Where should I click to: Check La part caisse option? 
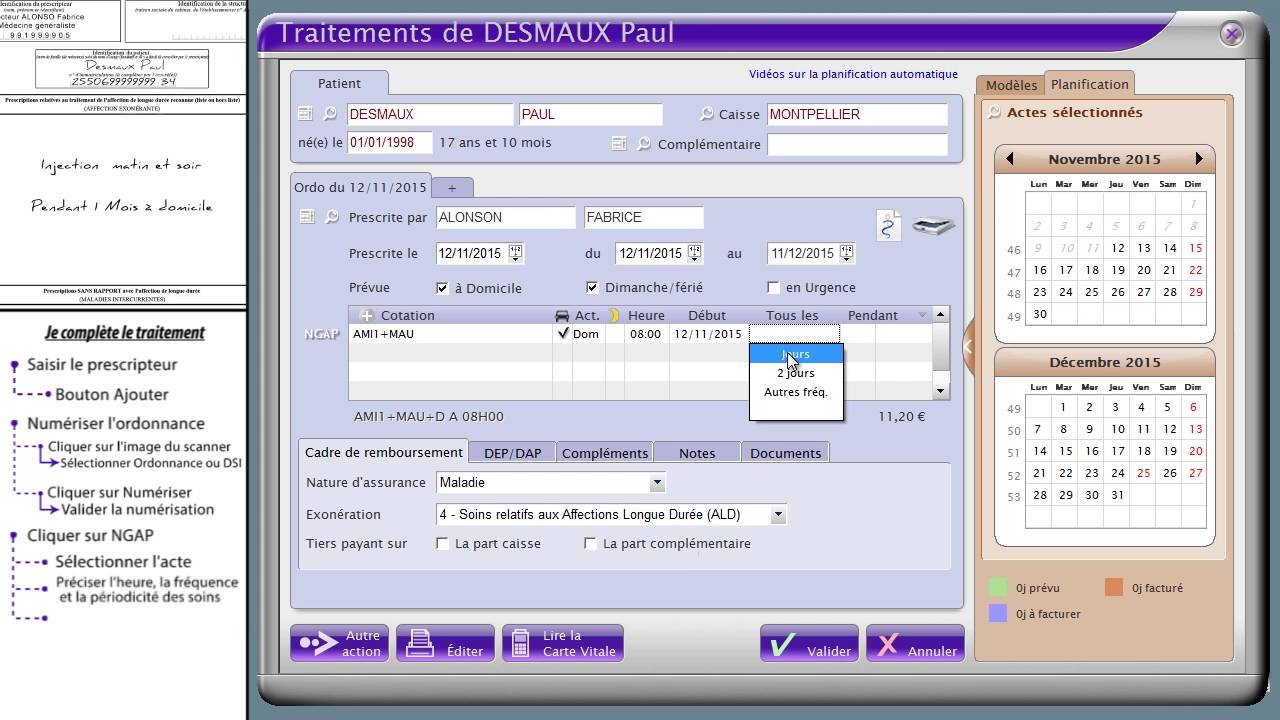click(442, 544)
